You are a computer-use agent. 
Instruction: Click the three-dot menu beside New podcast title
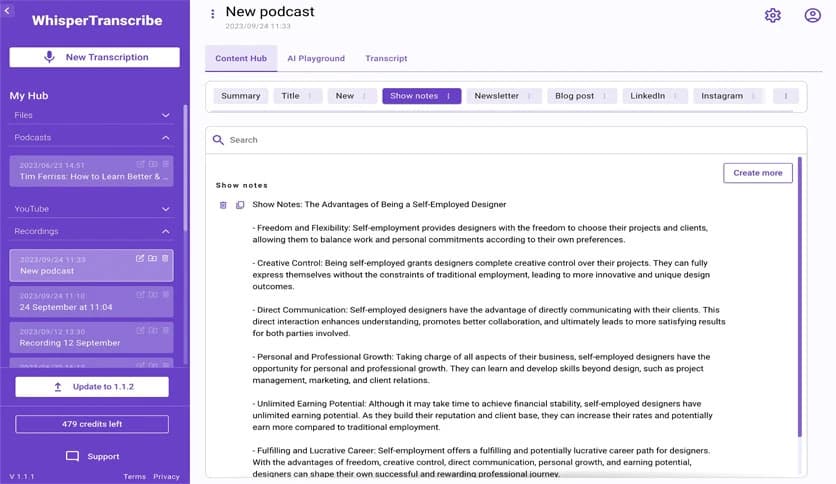coord(212,14)
